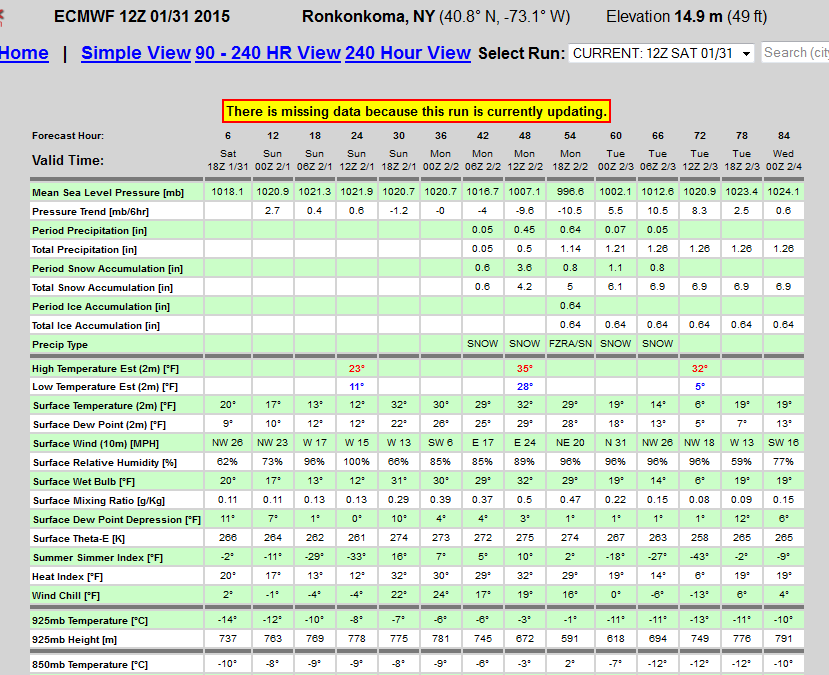Click the Summer Simmer Index row label

[97, 558]
